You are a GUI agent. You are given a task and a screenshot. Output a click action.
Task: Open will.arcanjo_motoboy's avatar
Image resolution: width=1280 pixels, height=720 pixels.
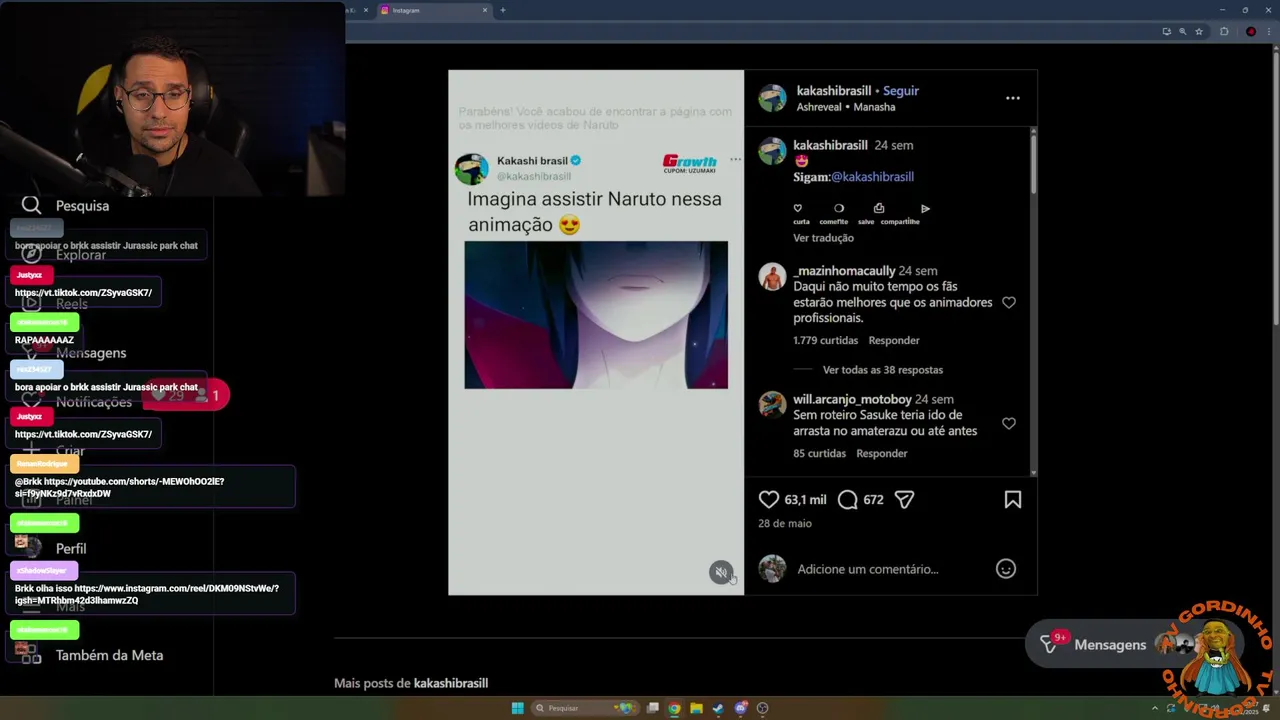[773, 405]
